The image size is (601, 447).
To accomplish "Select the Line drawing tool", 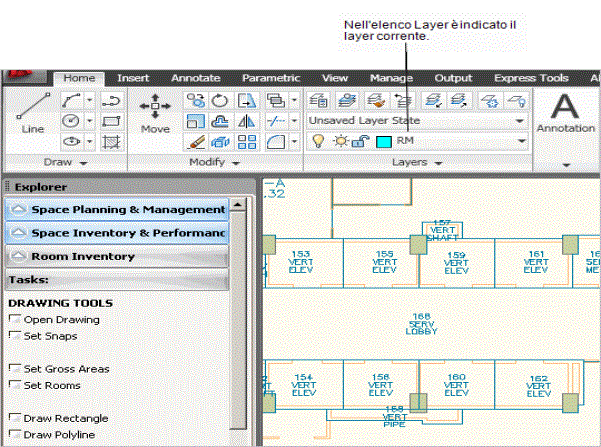I will 33,113.
